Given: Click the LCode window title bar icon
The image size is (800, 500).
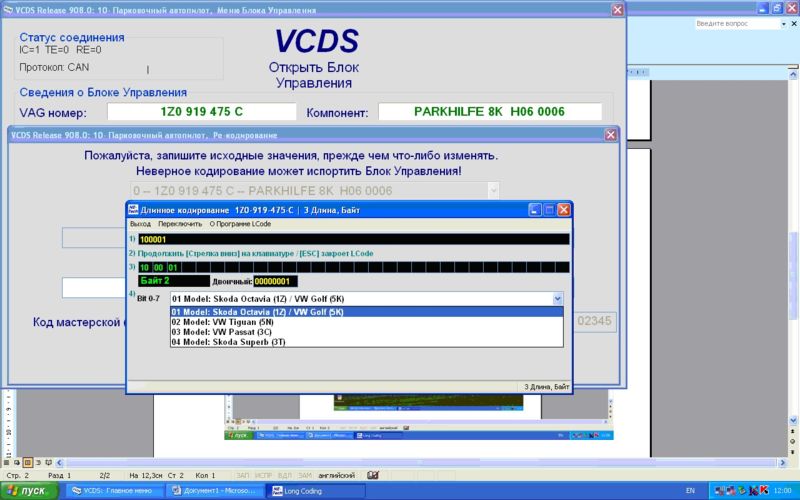Looking at the screenshot, I should click(x=133, y=210).
